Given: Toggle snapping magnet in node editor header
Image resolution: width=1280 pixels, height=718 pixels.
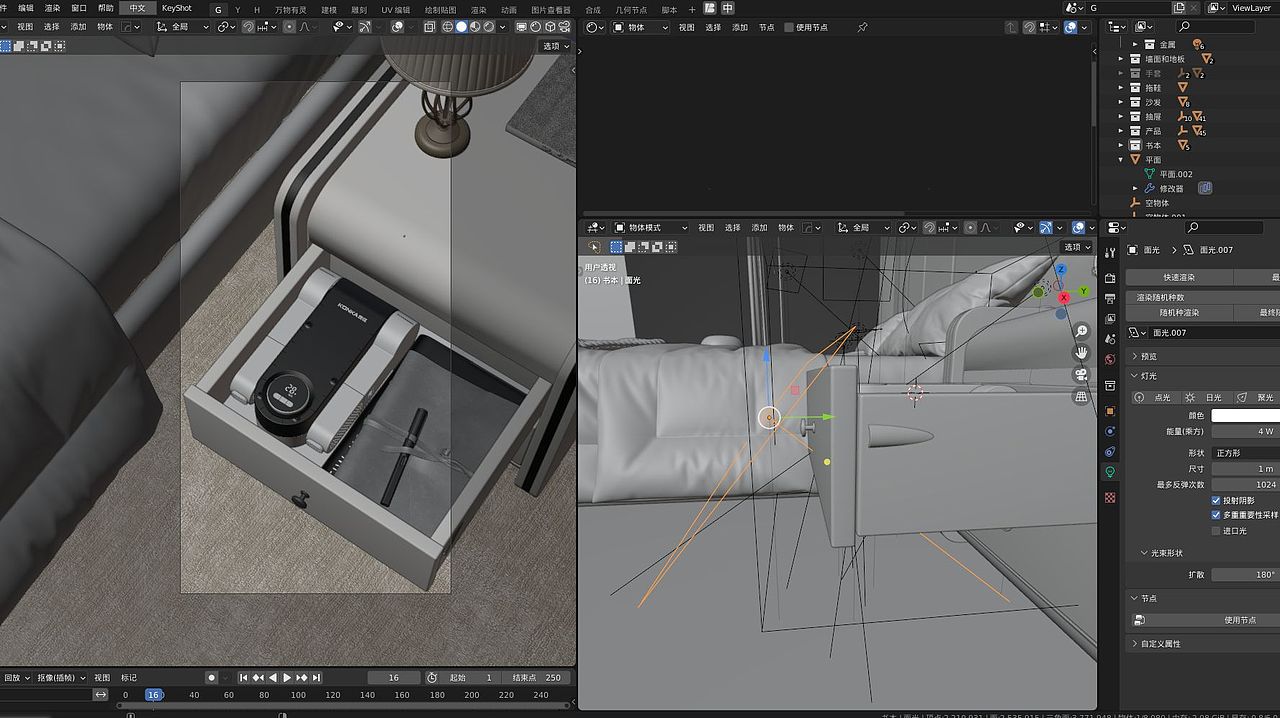Looking at the screenshot, I should (1030, 27).
